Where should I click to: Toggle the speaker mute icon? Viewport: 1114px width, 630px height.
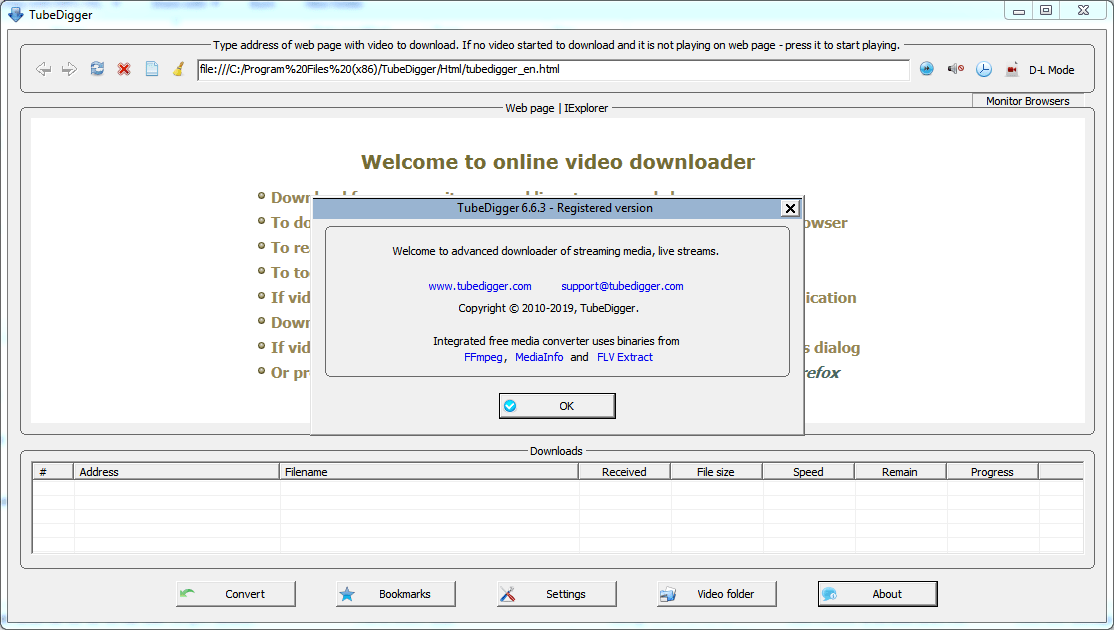click(x=956, y=69)
